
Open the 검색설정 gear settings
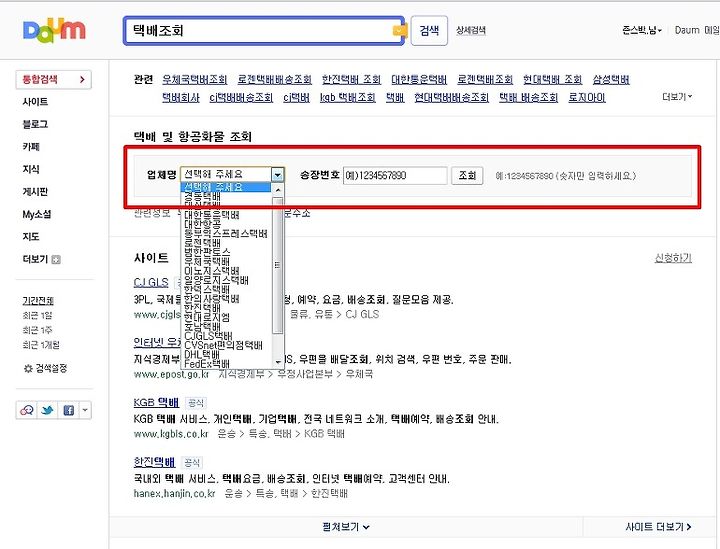point(45,368)
